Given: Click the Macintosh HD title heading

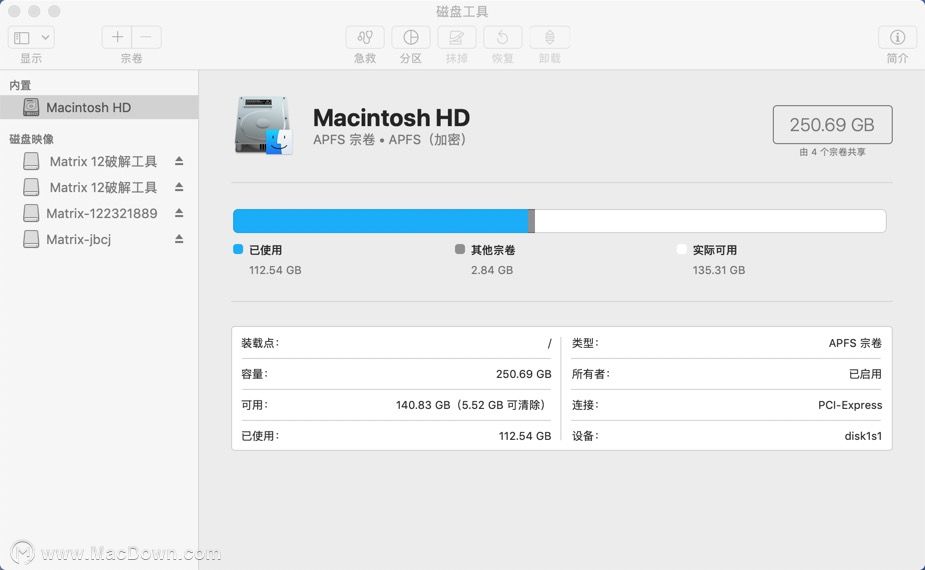Looking at the screenshot, I should click(x=391, y=117).
